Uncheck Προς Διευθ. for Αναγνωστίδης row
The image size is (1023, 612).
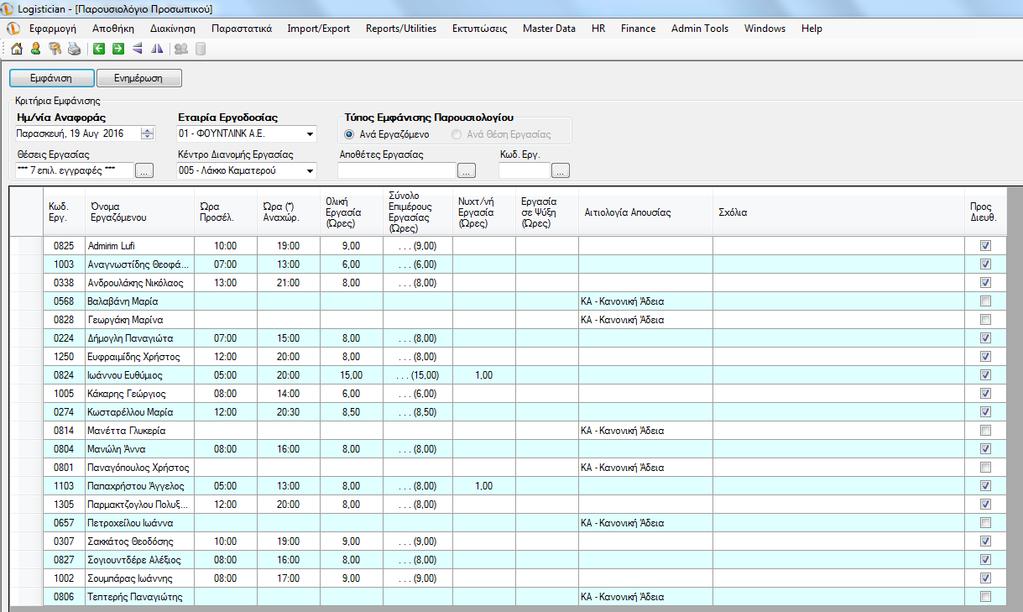985,264
